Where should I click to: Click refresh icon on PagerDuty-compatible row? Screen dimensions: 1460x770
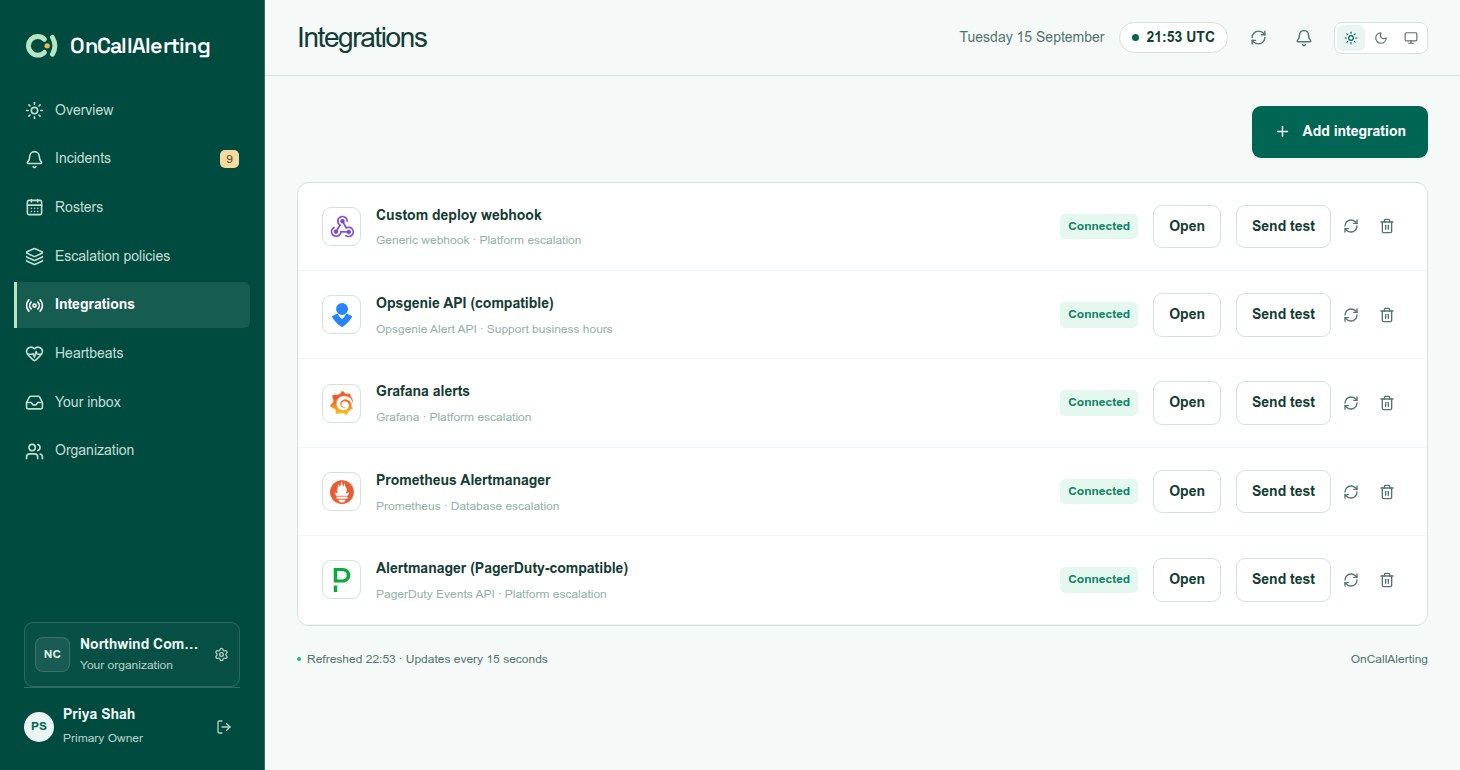(x=1351, y=579)
